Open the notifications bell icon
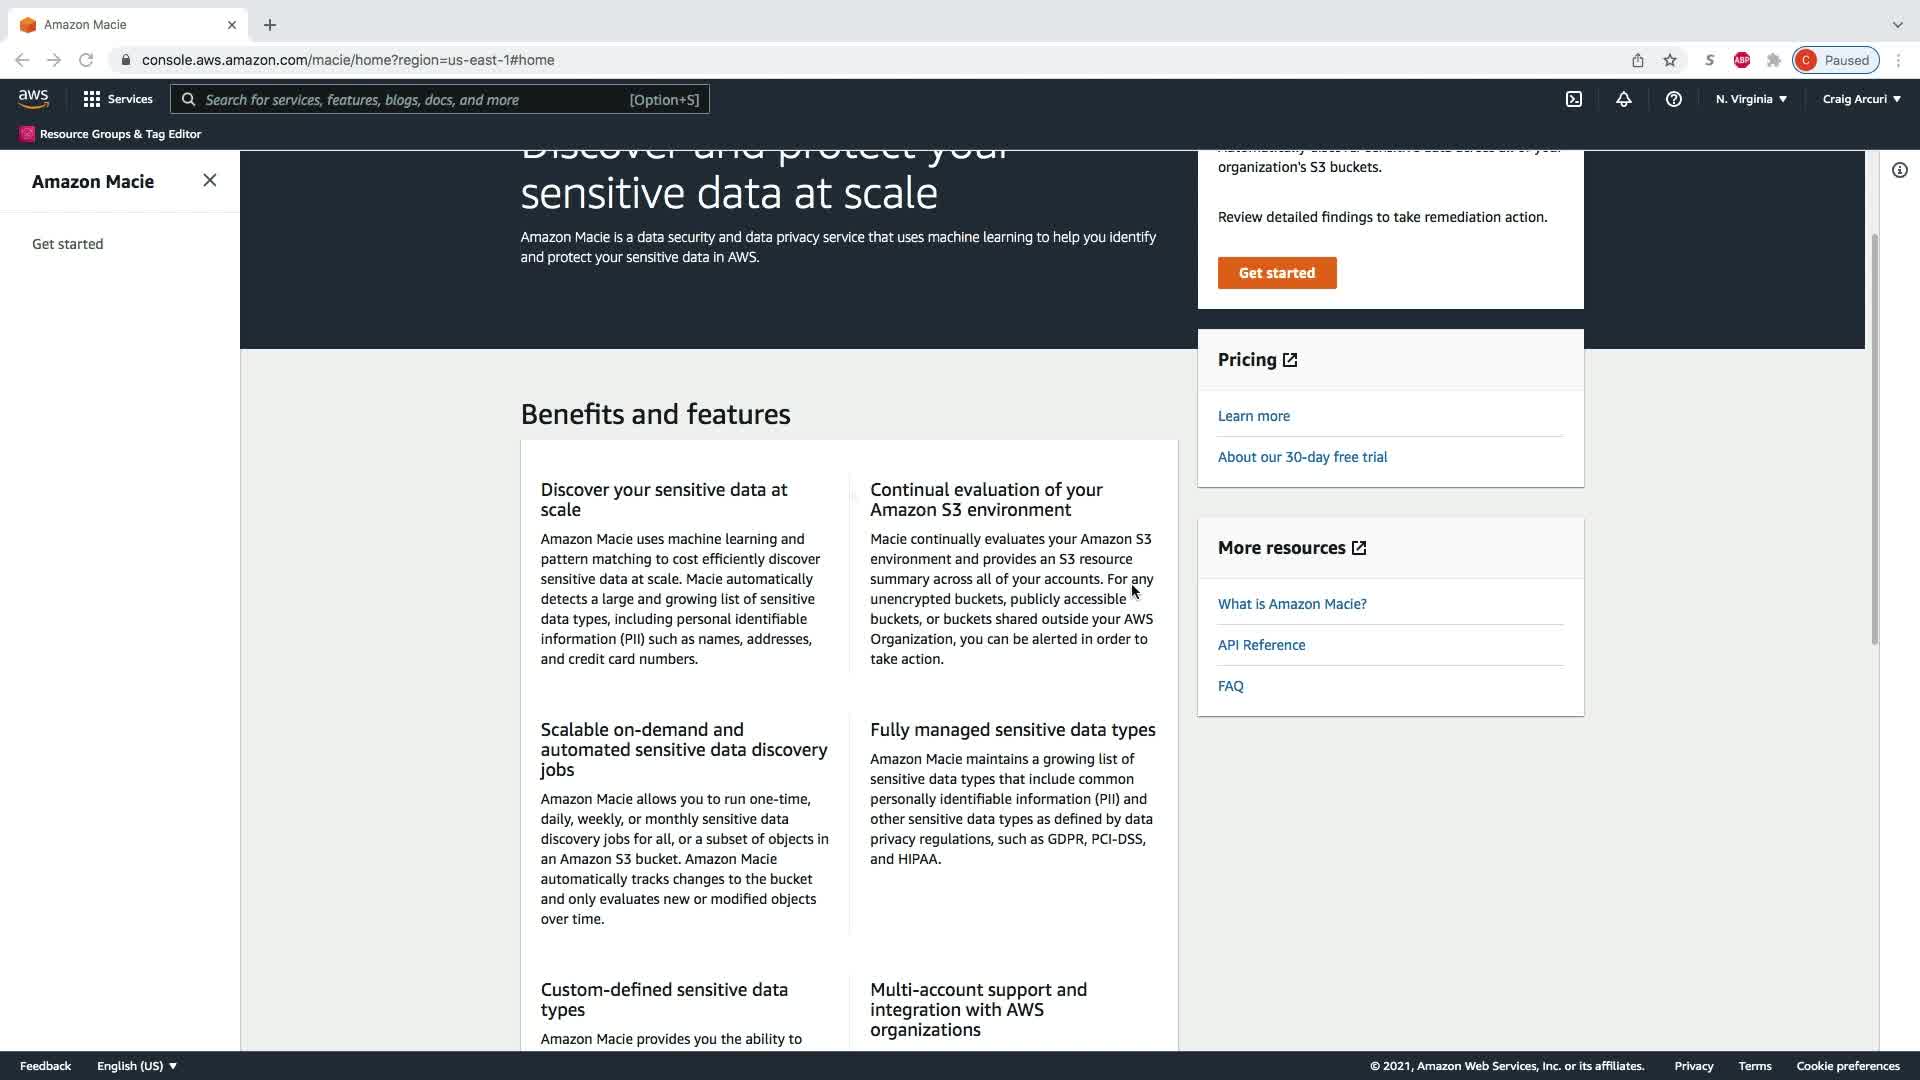This screenshot has width=1920, height=1080. click(x=1624, y=99)
